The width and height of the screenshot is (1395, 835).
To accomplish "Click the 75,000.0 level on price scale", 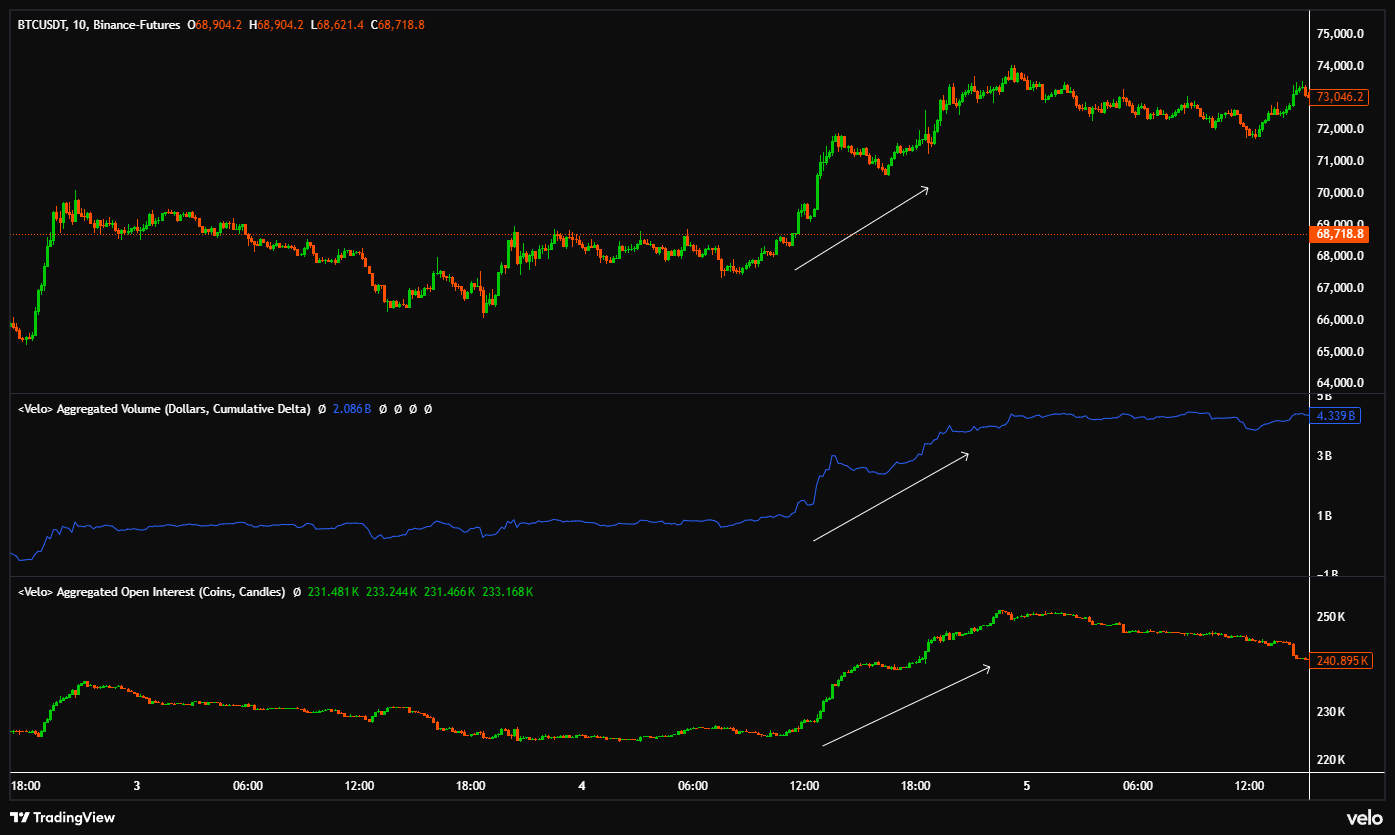I will [x=1341, y=34].
